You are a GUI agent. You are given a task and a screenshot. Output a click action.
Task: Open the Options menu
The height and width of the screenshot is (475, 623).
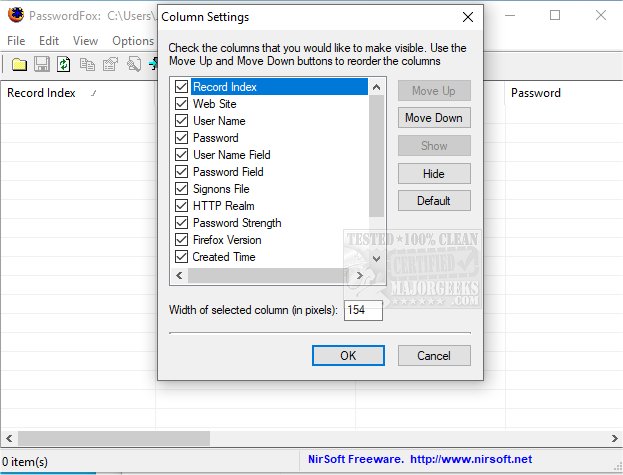(133, 41)
